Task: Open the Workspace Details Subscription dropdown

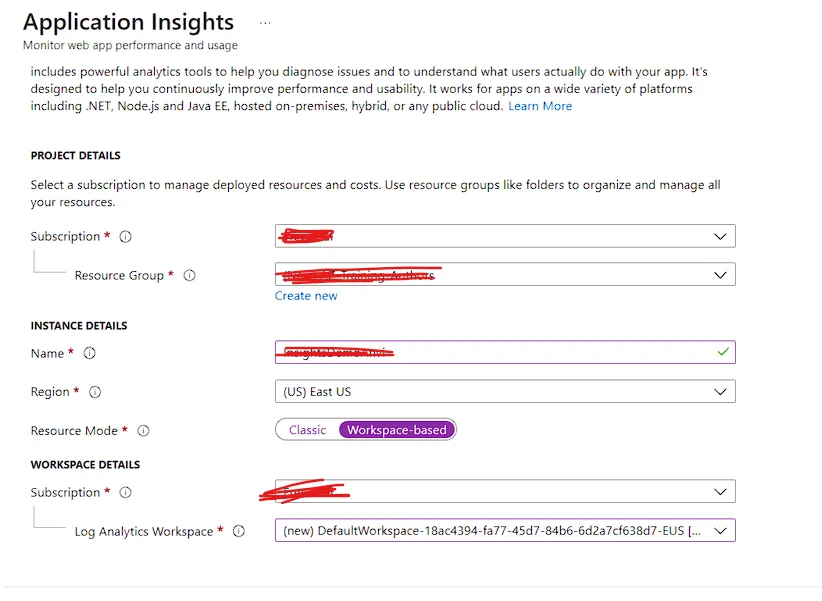Action: pyautogui.click(x=720, y=491)
